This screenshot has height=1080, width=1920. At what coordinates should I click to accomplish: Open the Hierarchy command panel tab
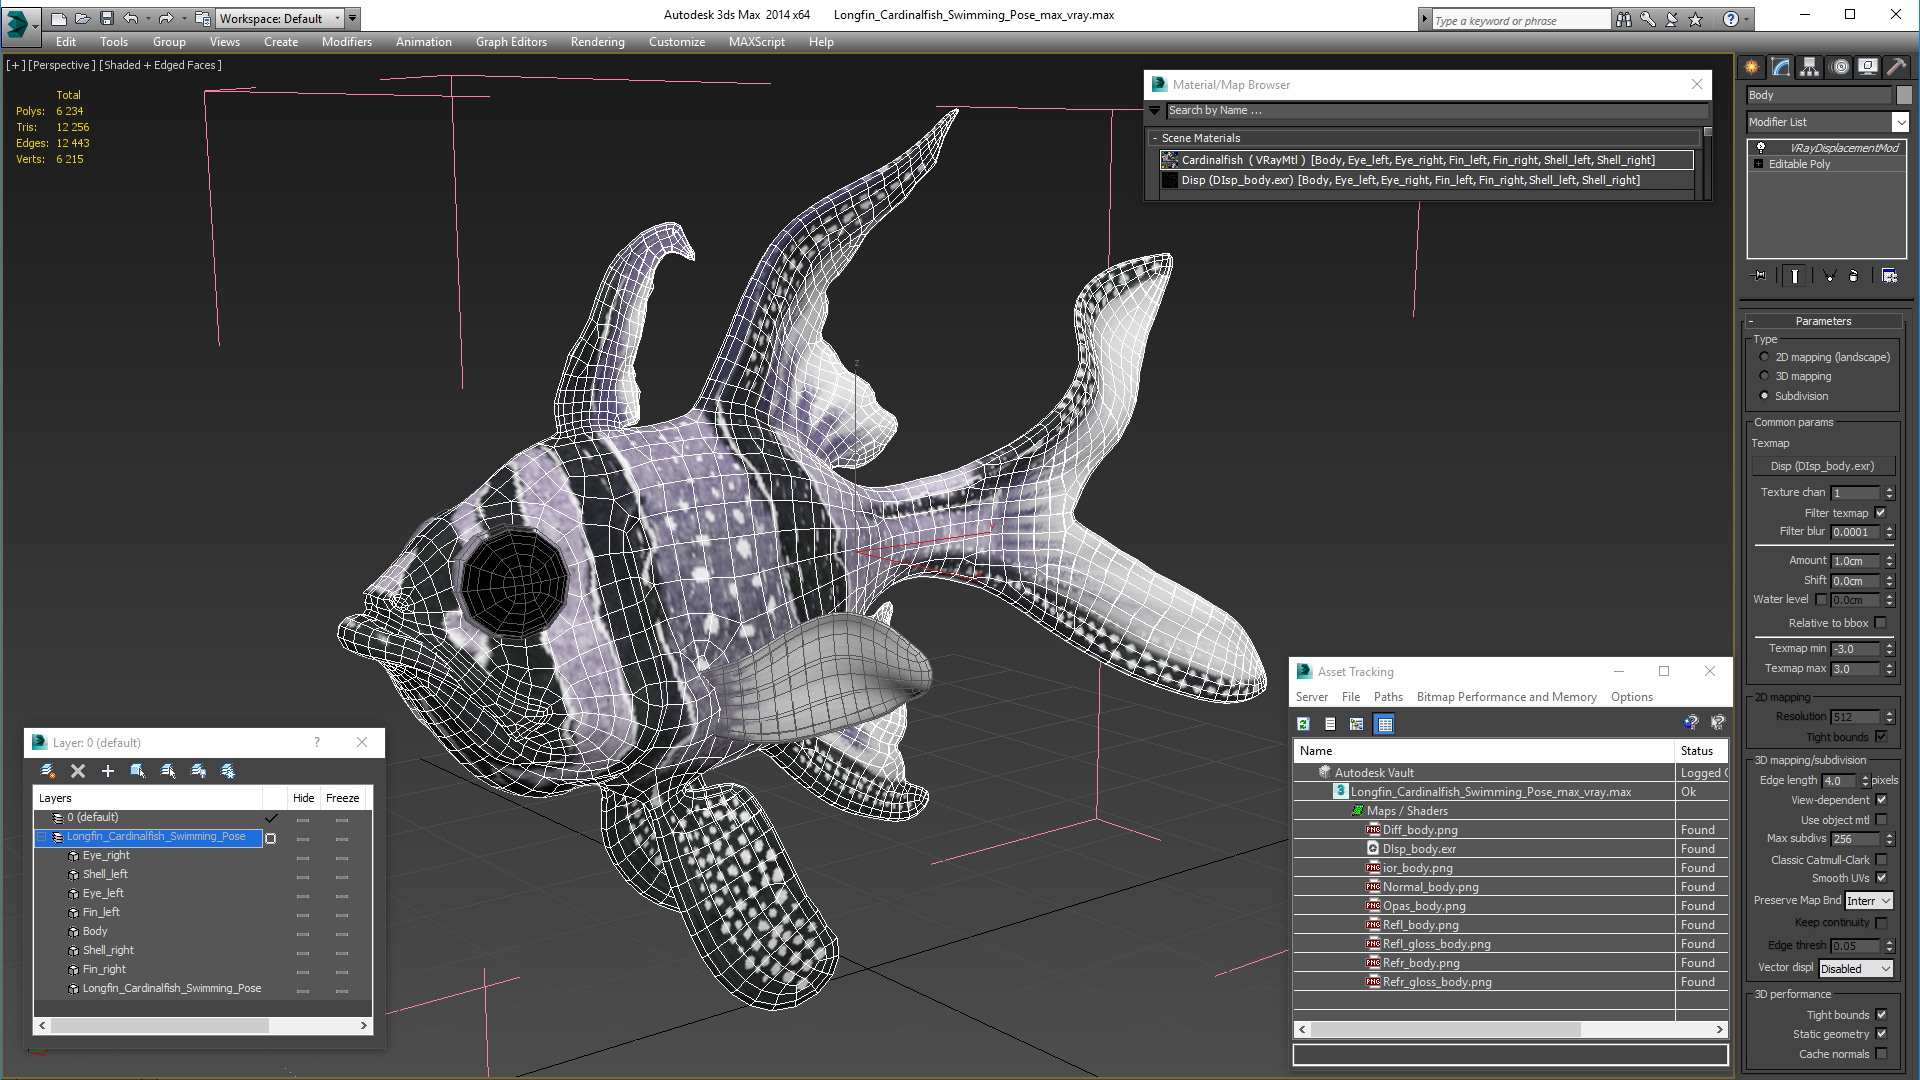[x=1810, y=67]
